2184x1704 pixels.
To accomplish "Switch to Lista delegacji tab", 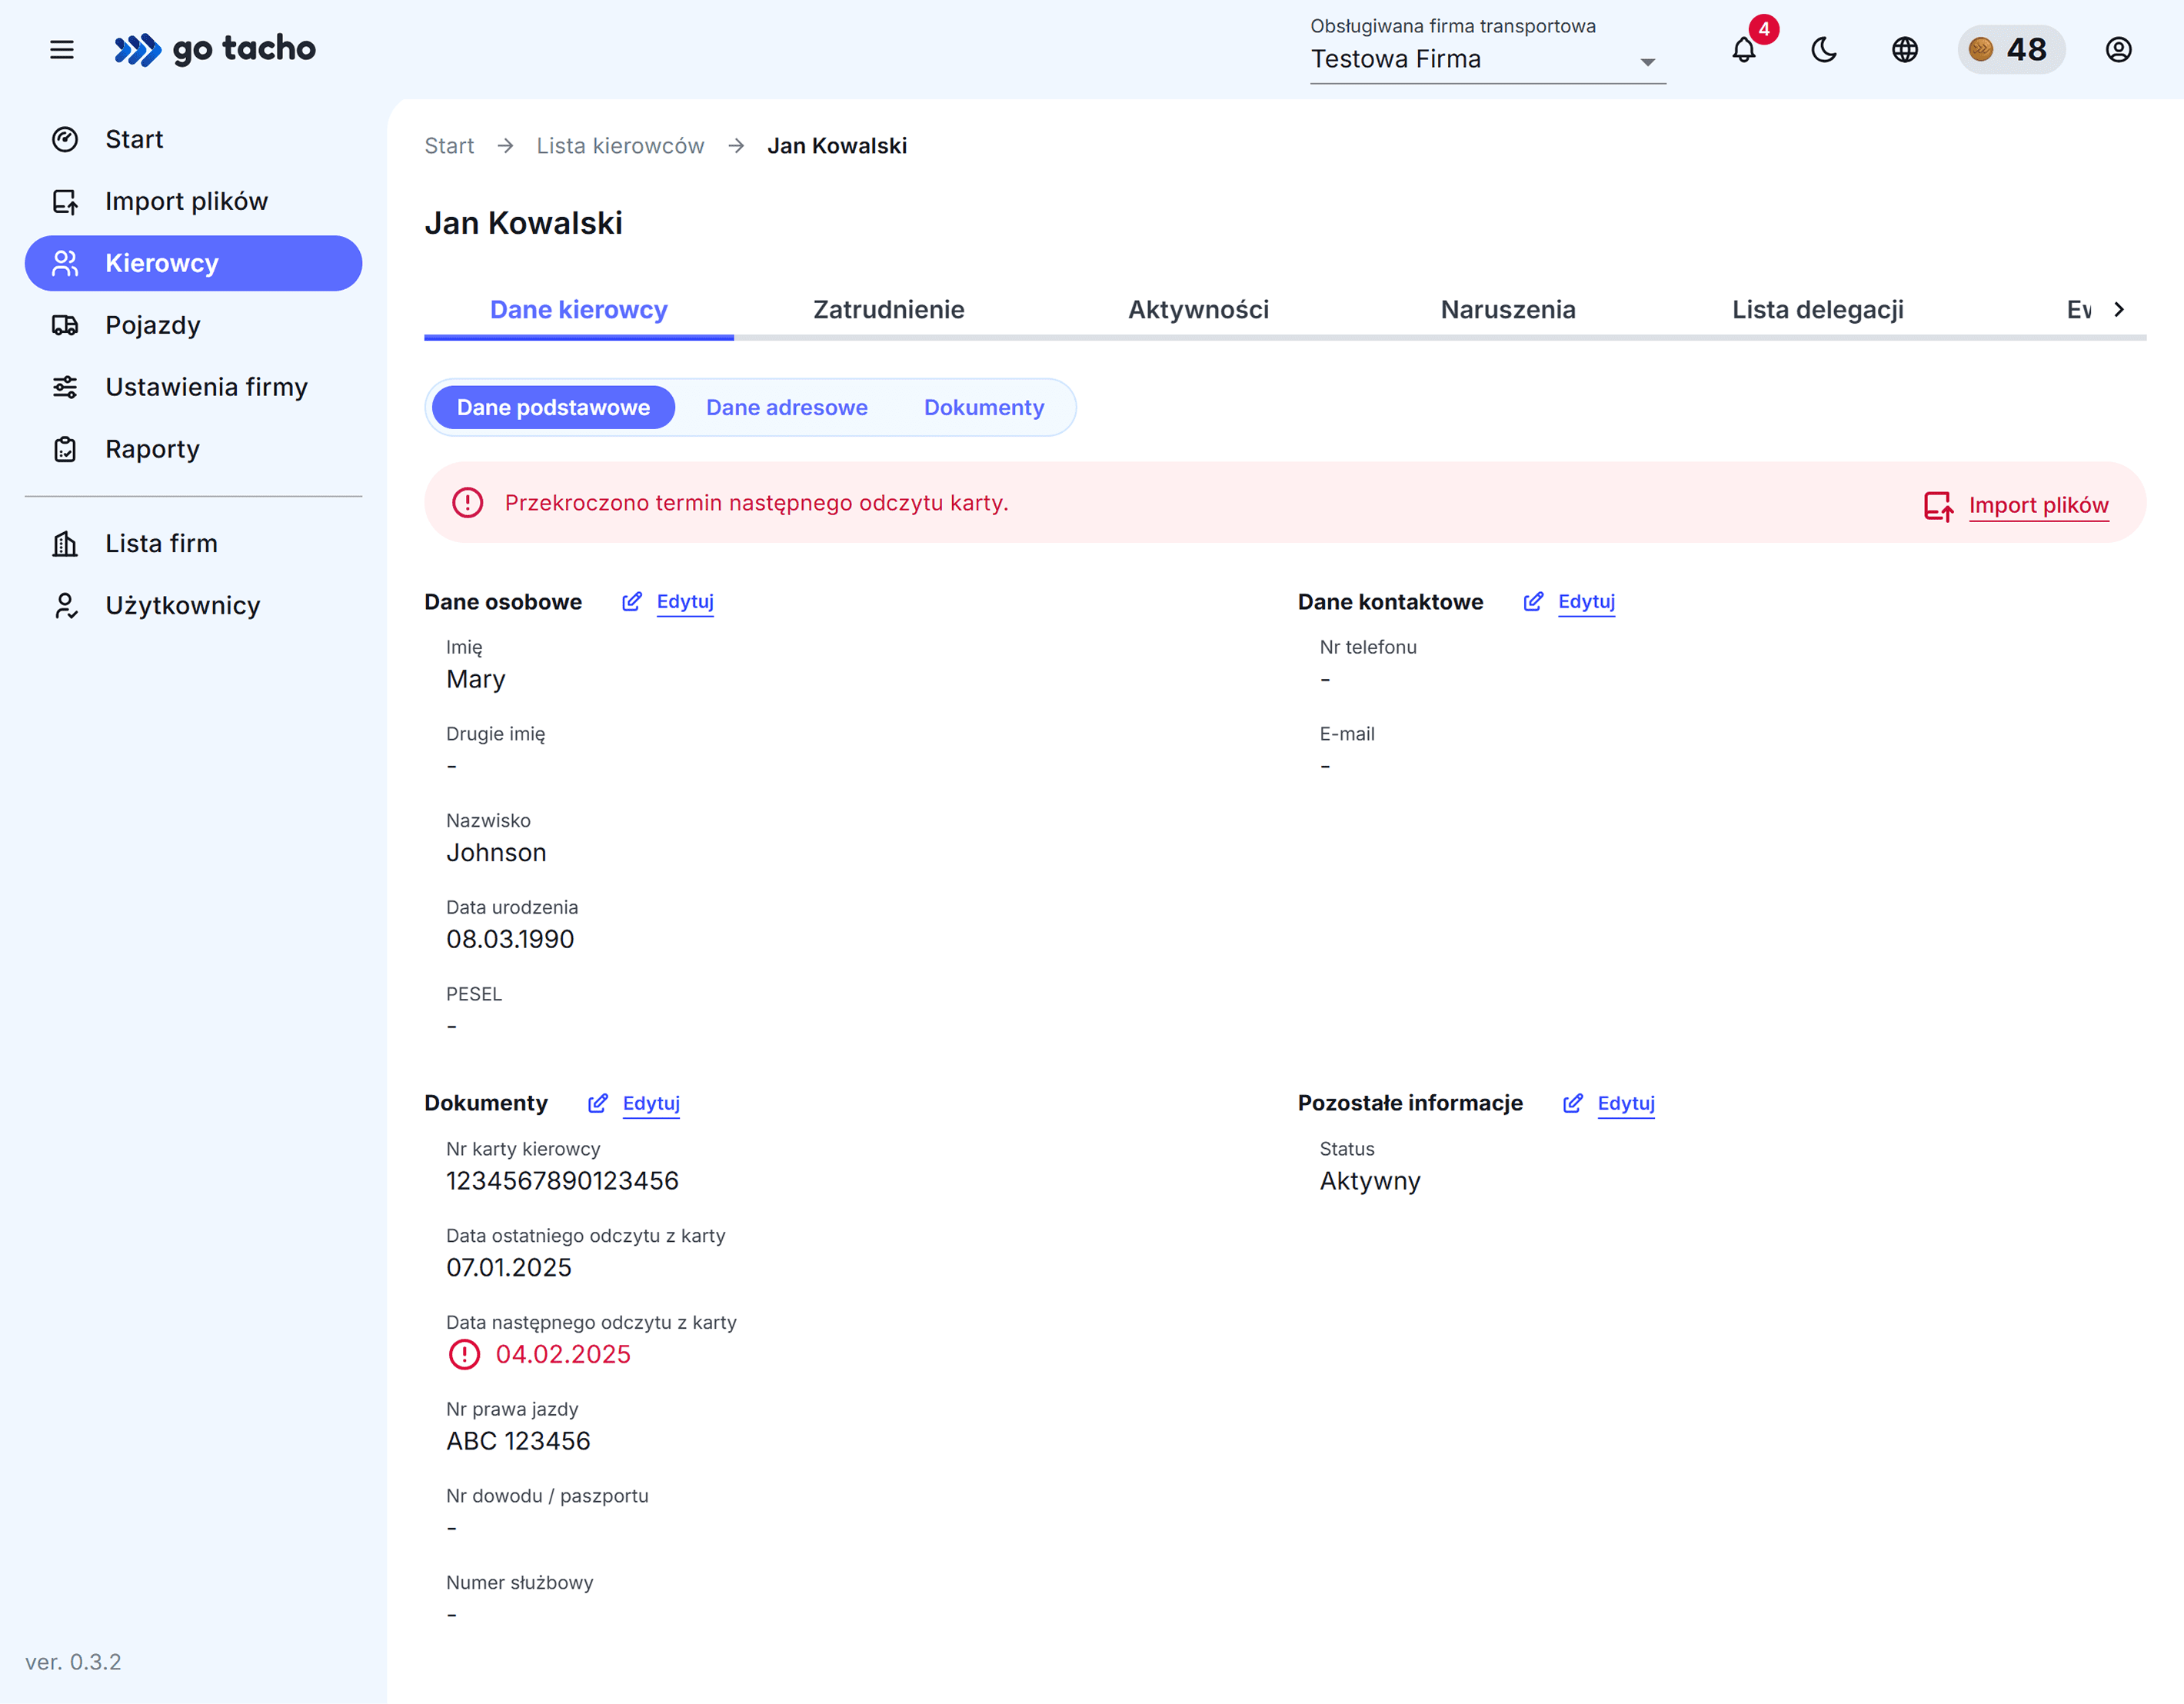I will (x=1818, y=310).
